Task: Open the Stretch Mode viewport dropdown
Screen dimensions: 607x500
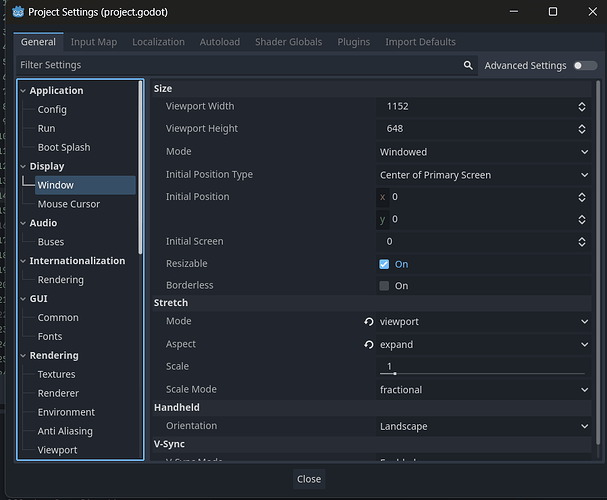Action: (484, 322)
